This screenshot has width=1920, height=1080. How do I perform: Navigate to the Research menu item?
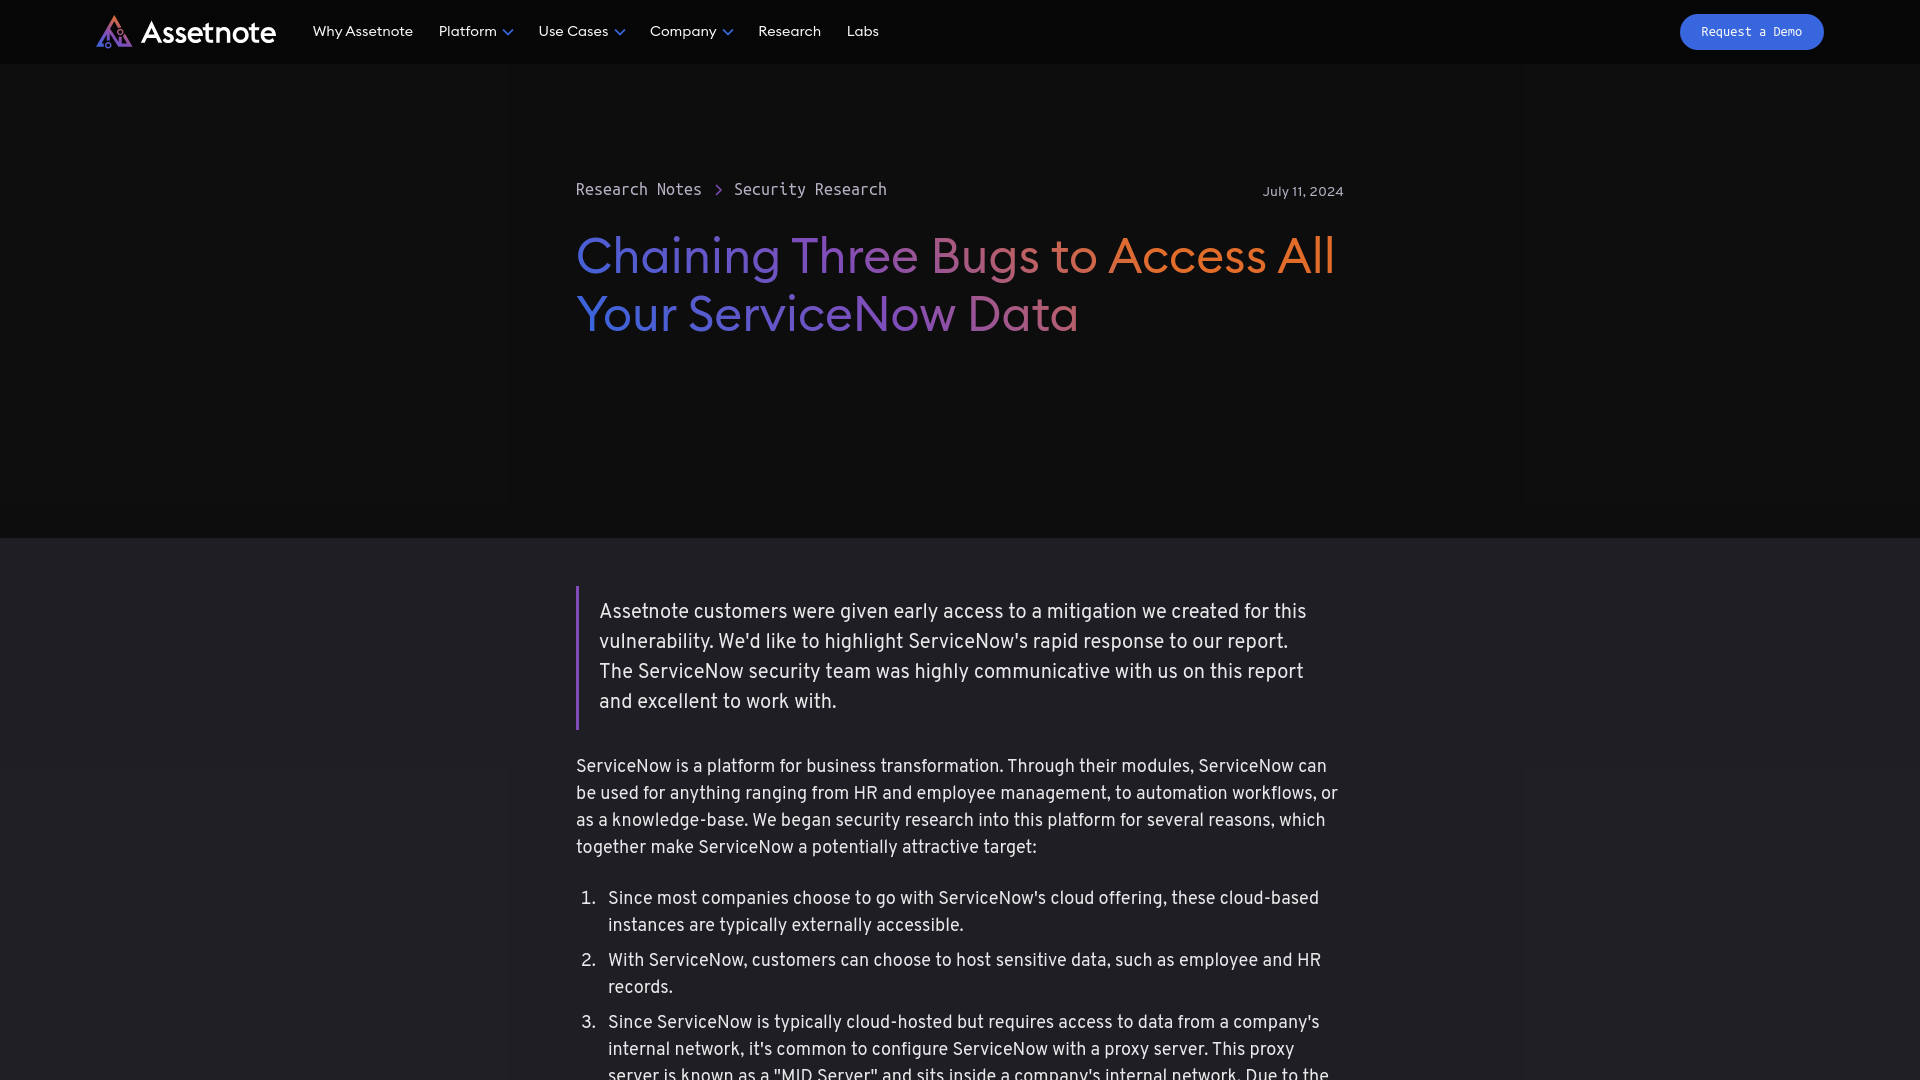[789, 32]
